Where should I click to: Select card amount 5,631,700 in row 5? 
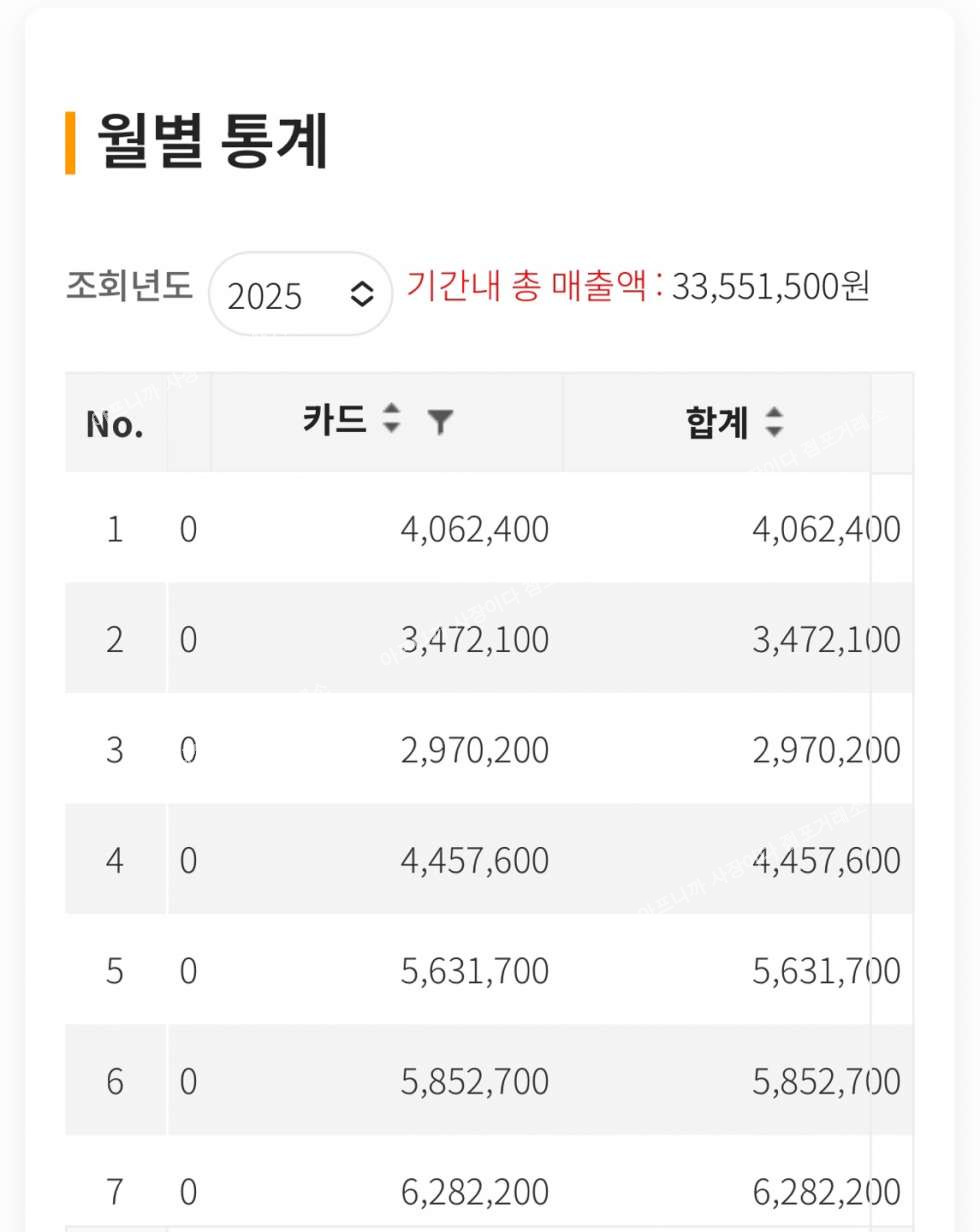[474, 971]
